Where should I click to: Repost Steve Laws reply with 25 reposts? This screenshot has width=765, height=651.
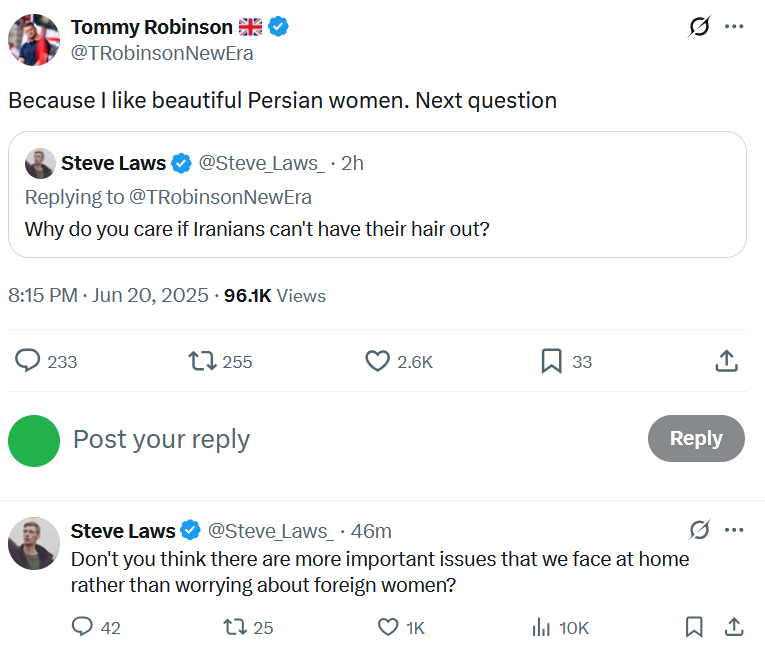click(235, 627)
